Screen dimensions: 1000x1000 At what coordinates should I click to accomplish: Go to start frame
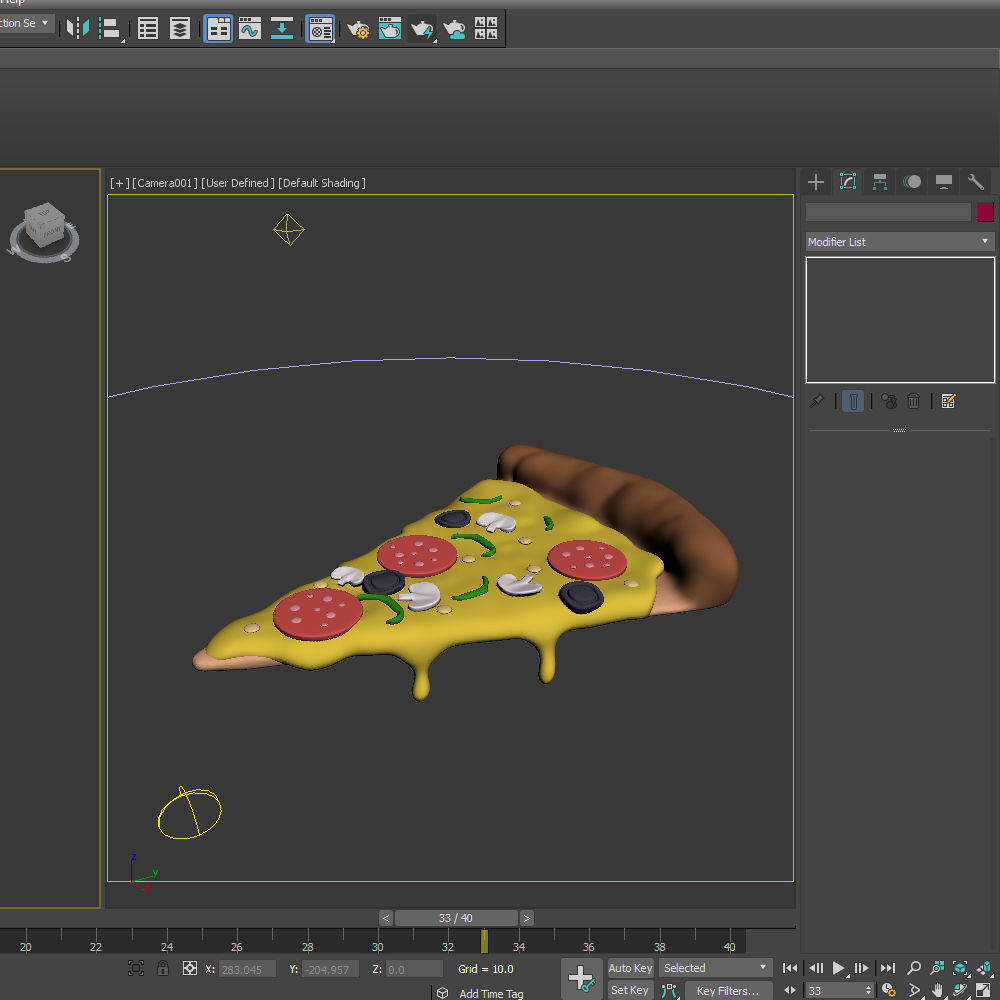click(790, 968)
